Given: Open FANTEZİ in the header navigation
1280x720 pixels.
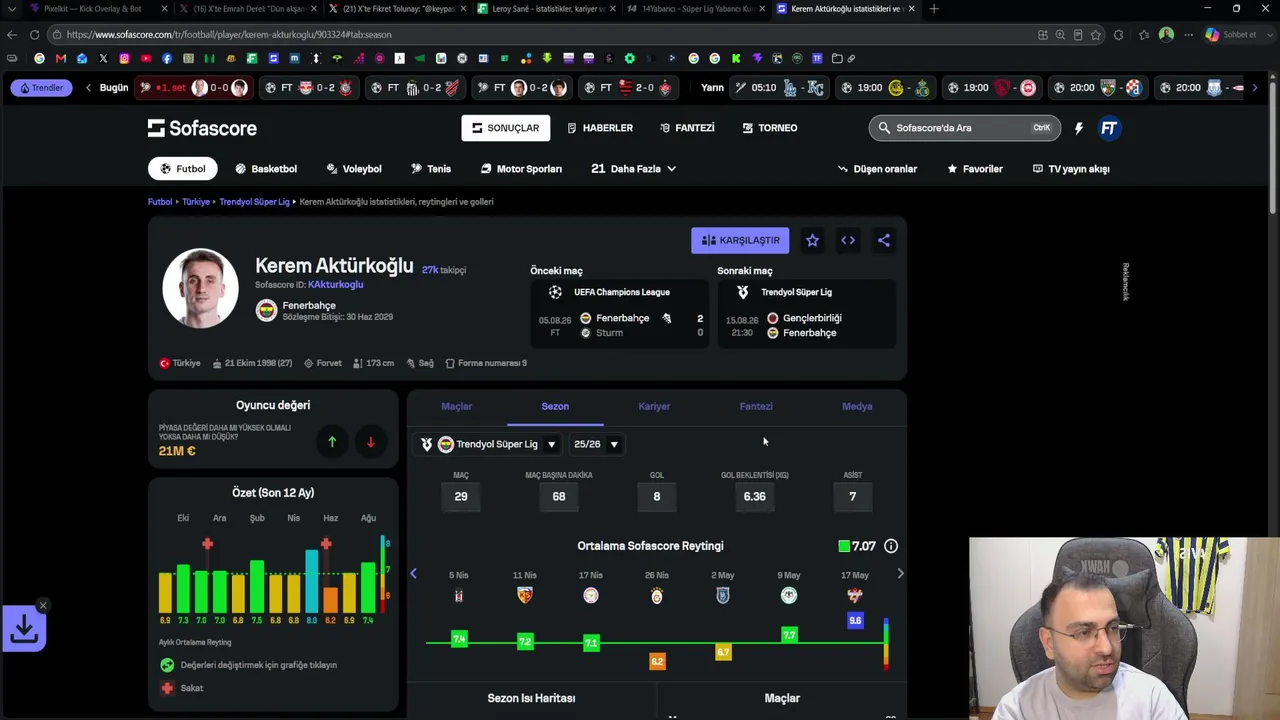Looking at the screenshot, I should click(687, 128).
